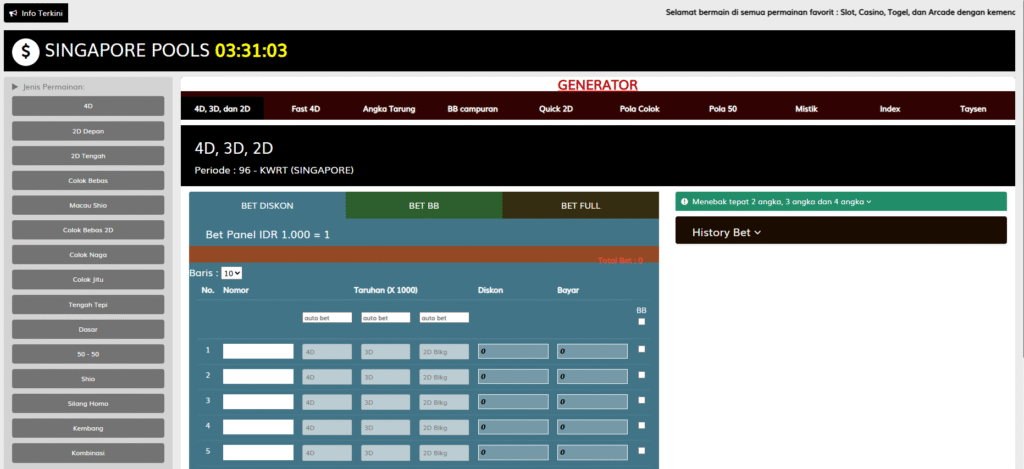Open the Kombinasi game
Screen dimensions: 1024x469
tap(88, 453)
